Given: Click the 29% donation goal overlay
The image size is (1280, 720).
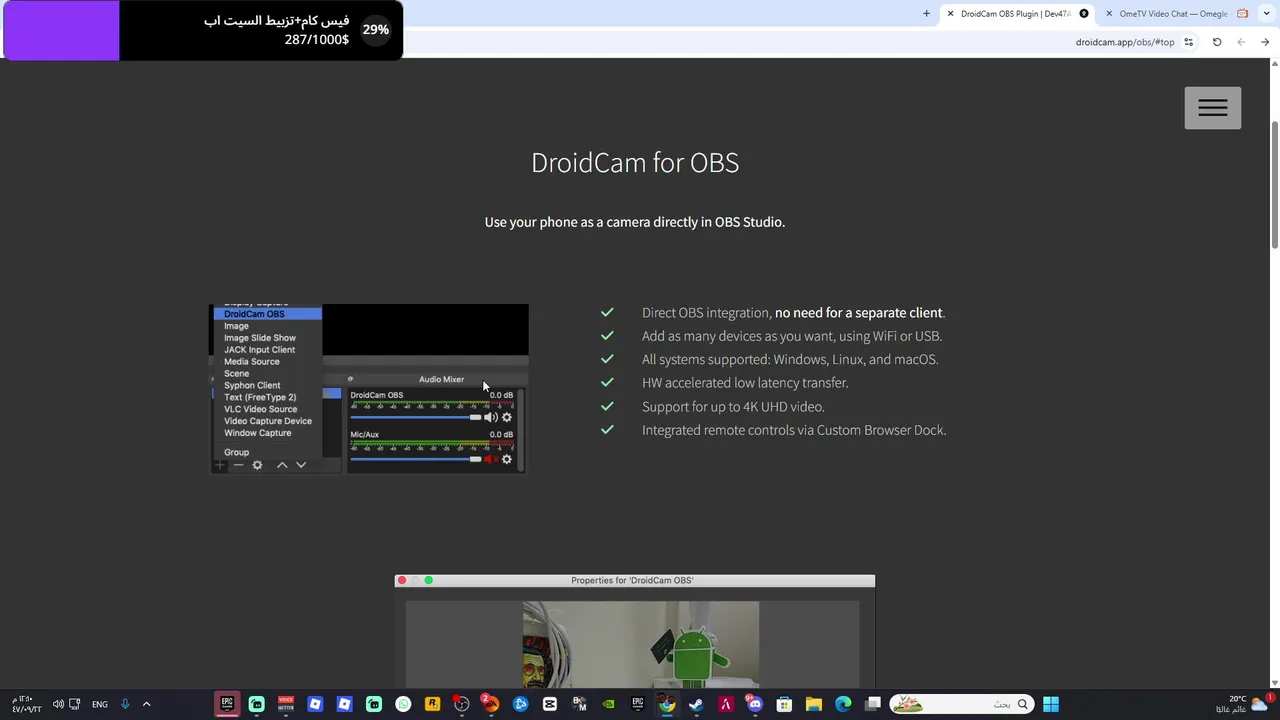Looking at the screenshot, I should pos(203,30).
